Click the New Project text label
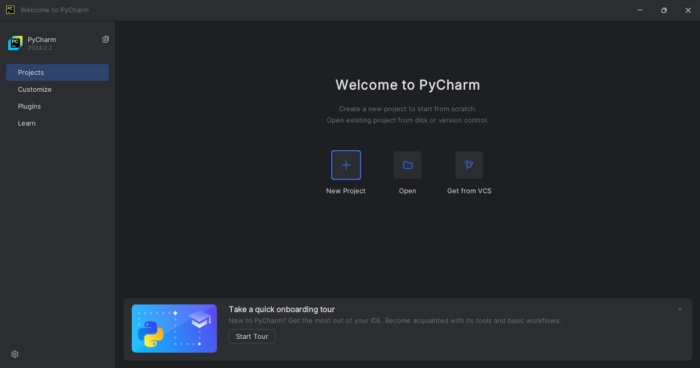Screen dimensions: 700x368 pos(346,191)
